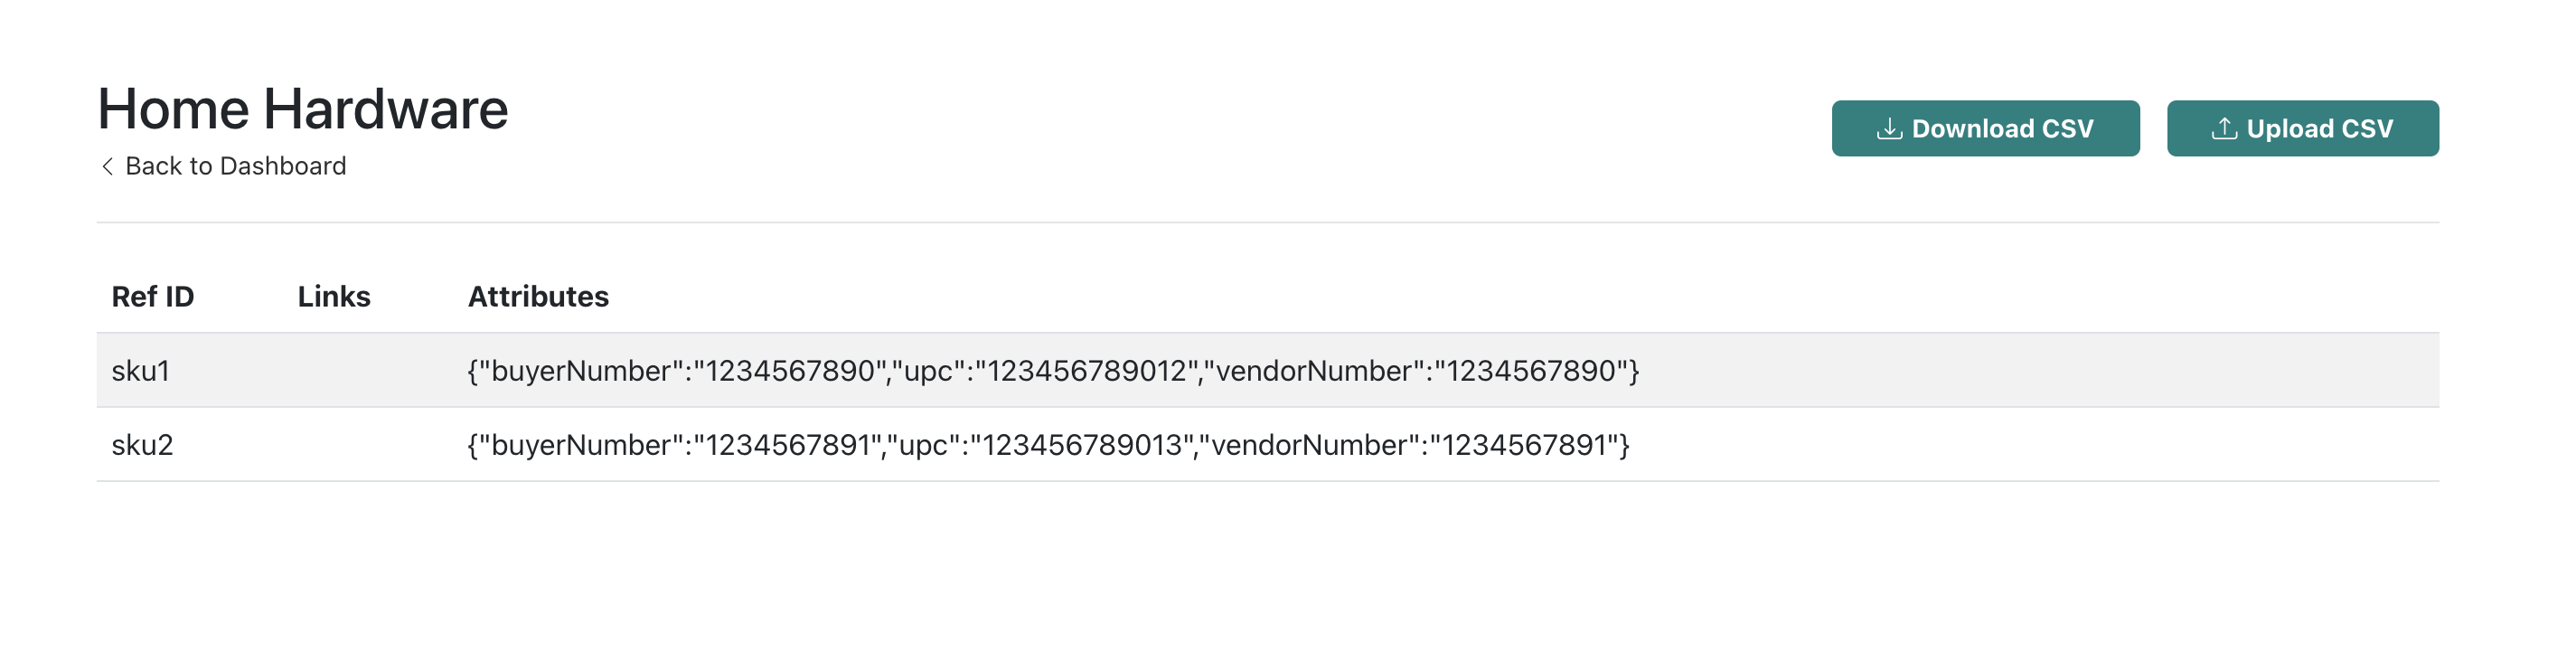Click the sku2 attributes JSON text
The image size is (2576, 671).
[x=1048, y=445]
